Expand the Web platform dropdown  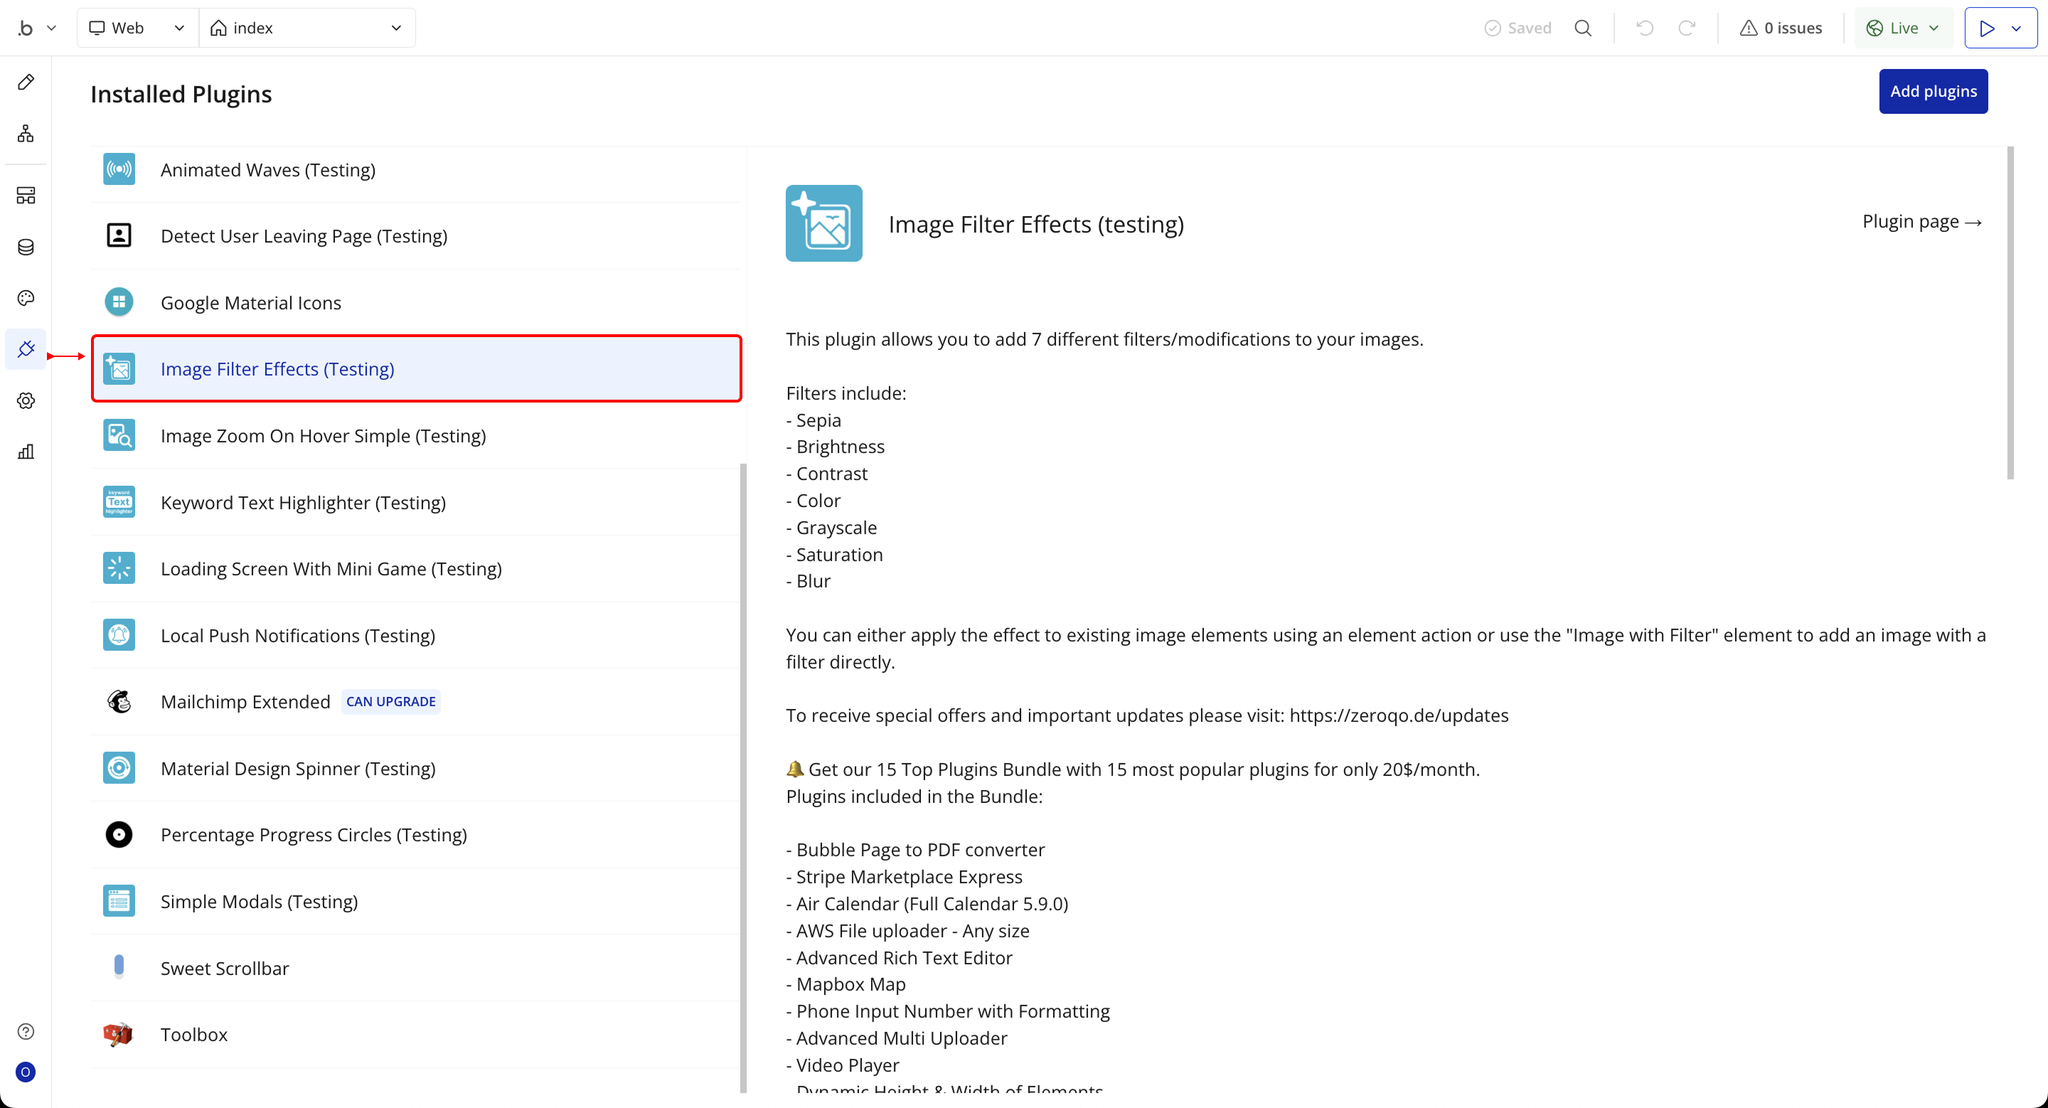[x=137, y=28]
